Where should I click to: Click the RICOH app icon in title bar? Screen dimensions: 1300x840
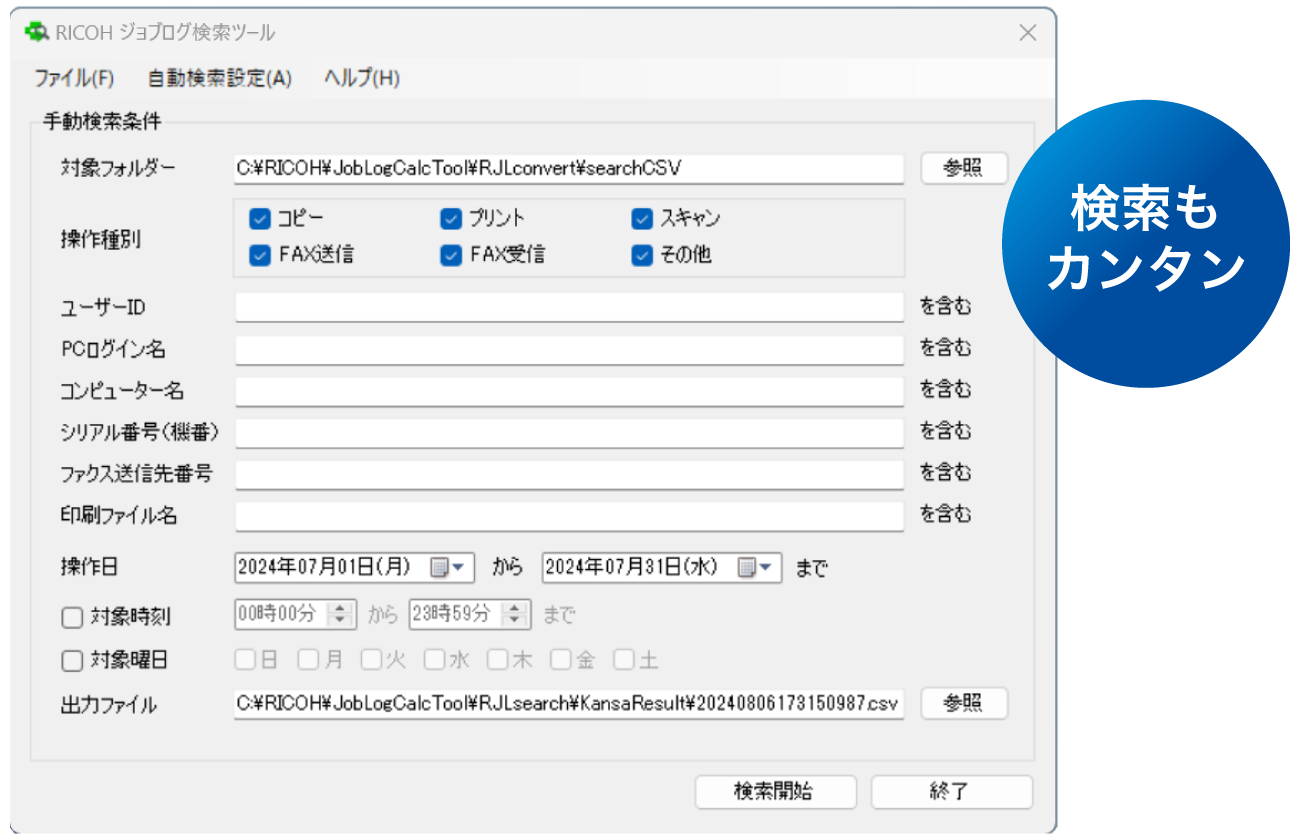tap(40, 33)
